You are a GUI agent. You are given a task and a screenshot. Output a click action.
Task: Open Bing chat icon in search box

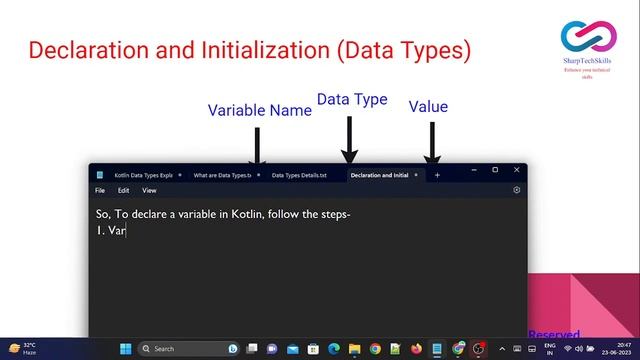[233, 349]
